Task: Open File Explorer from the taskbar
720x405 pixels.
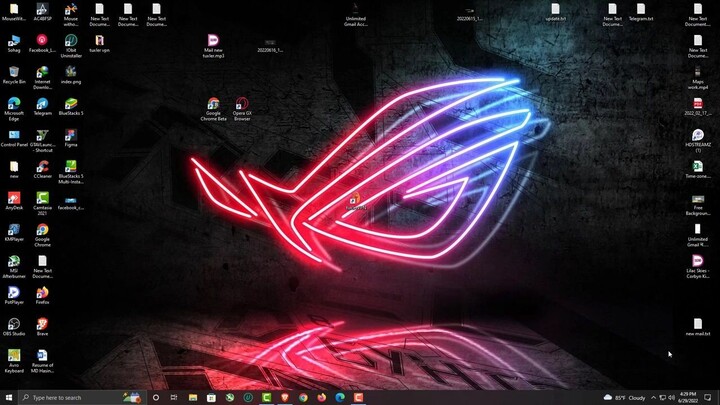Action: (193, 397)
